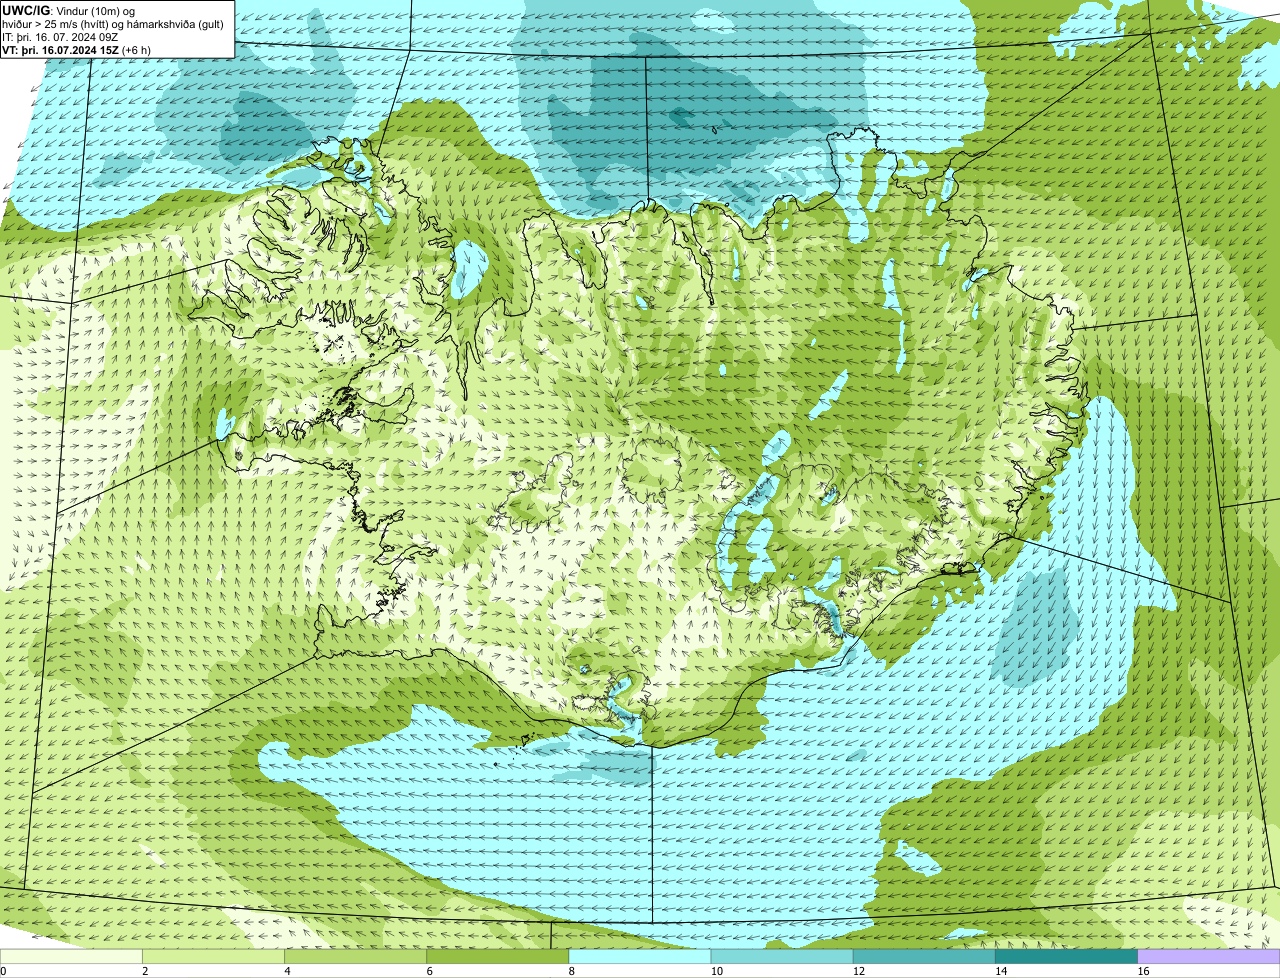
Task: Select the 10–12 m/s light teal legend swatch
Action: 782,957
